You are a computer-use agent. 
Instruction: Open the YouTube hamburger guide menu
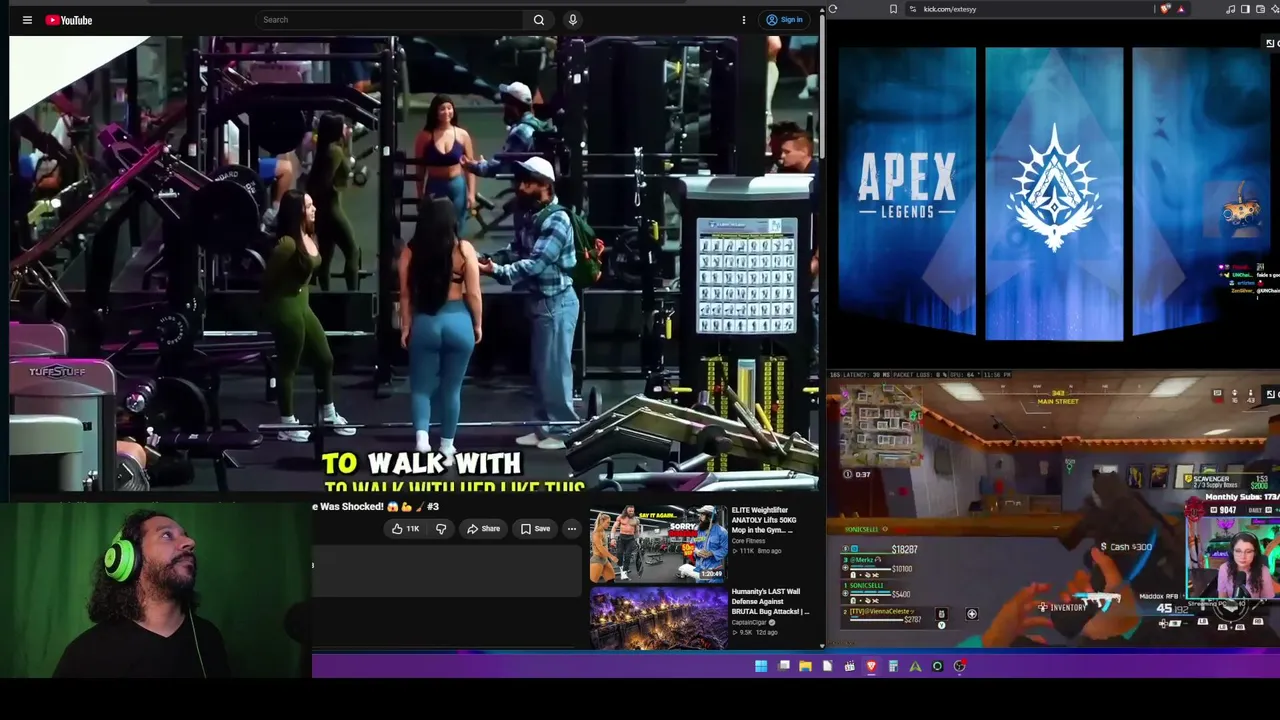(x=27, y=20)
